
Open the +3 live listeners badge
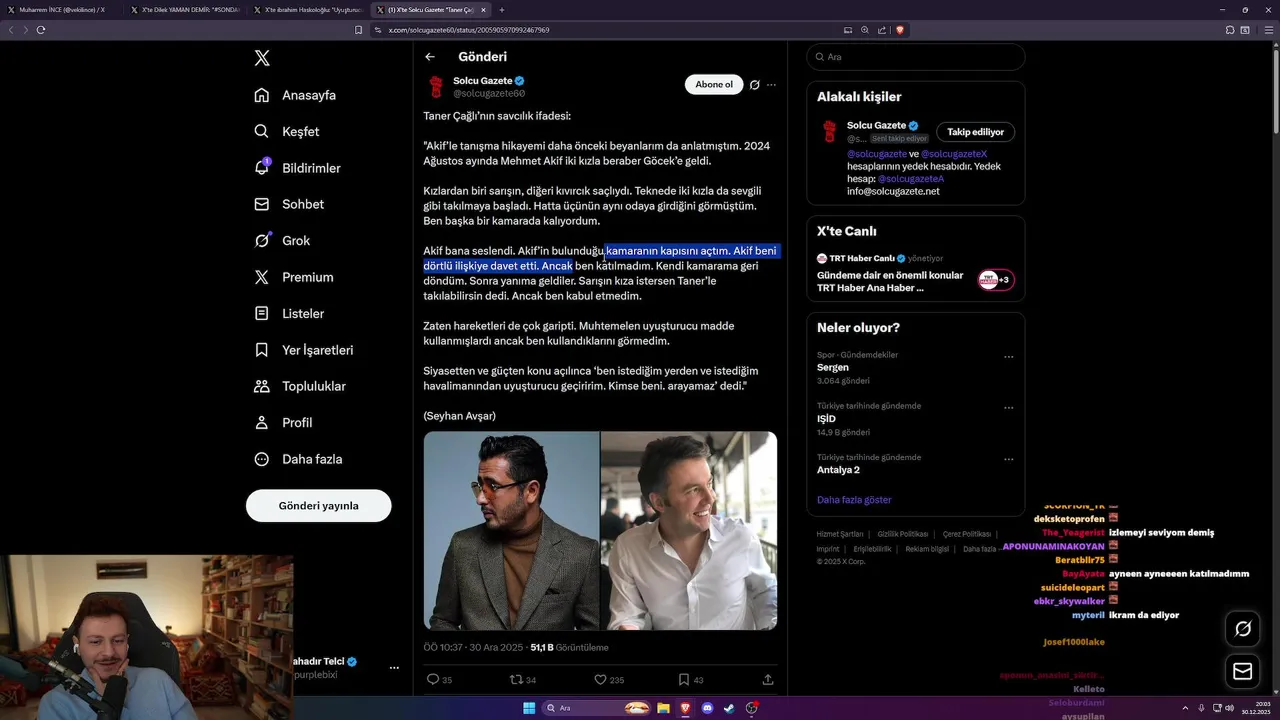(996, 280)
